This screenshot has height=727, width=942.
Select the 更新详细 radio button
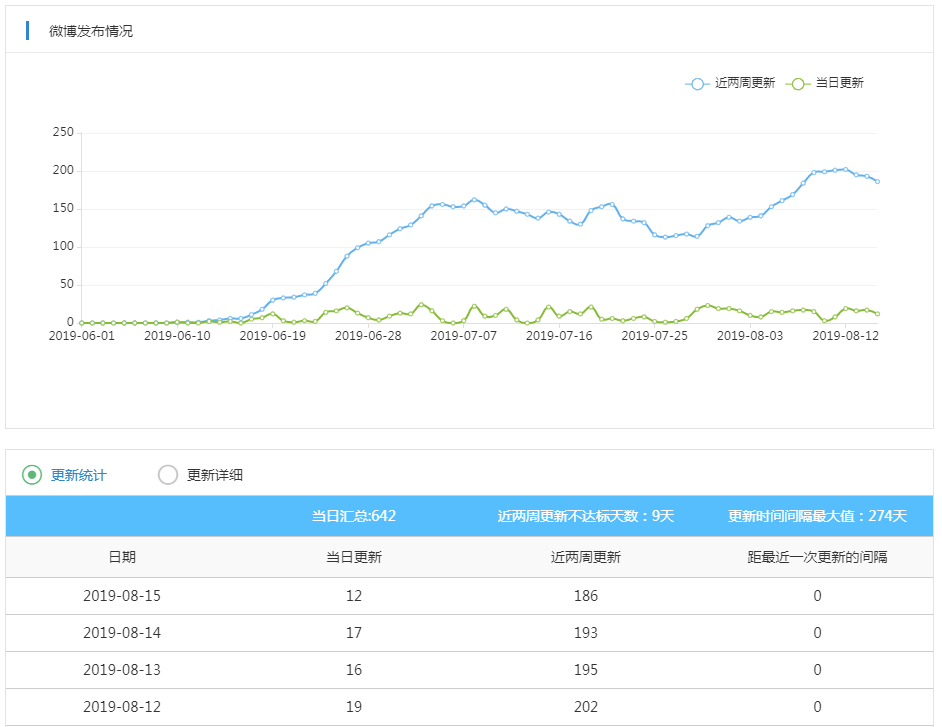click(x=168, y=475)
